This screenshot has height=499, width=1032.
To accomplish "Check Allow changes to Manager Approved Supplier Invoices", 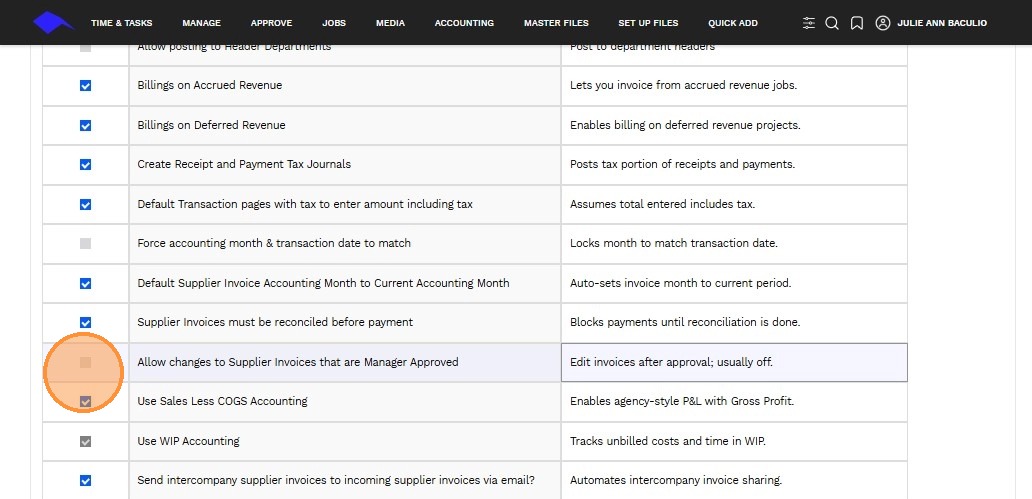I will click(x=85, y=362).
